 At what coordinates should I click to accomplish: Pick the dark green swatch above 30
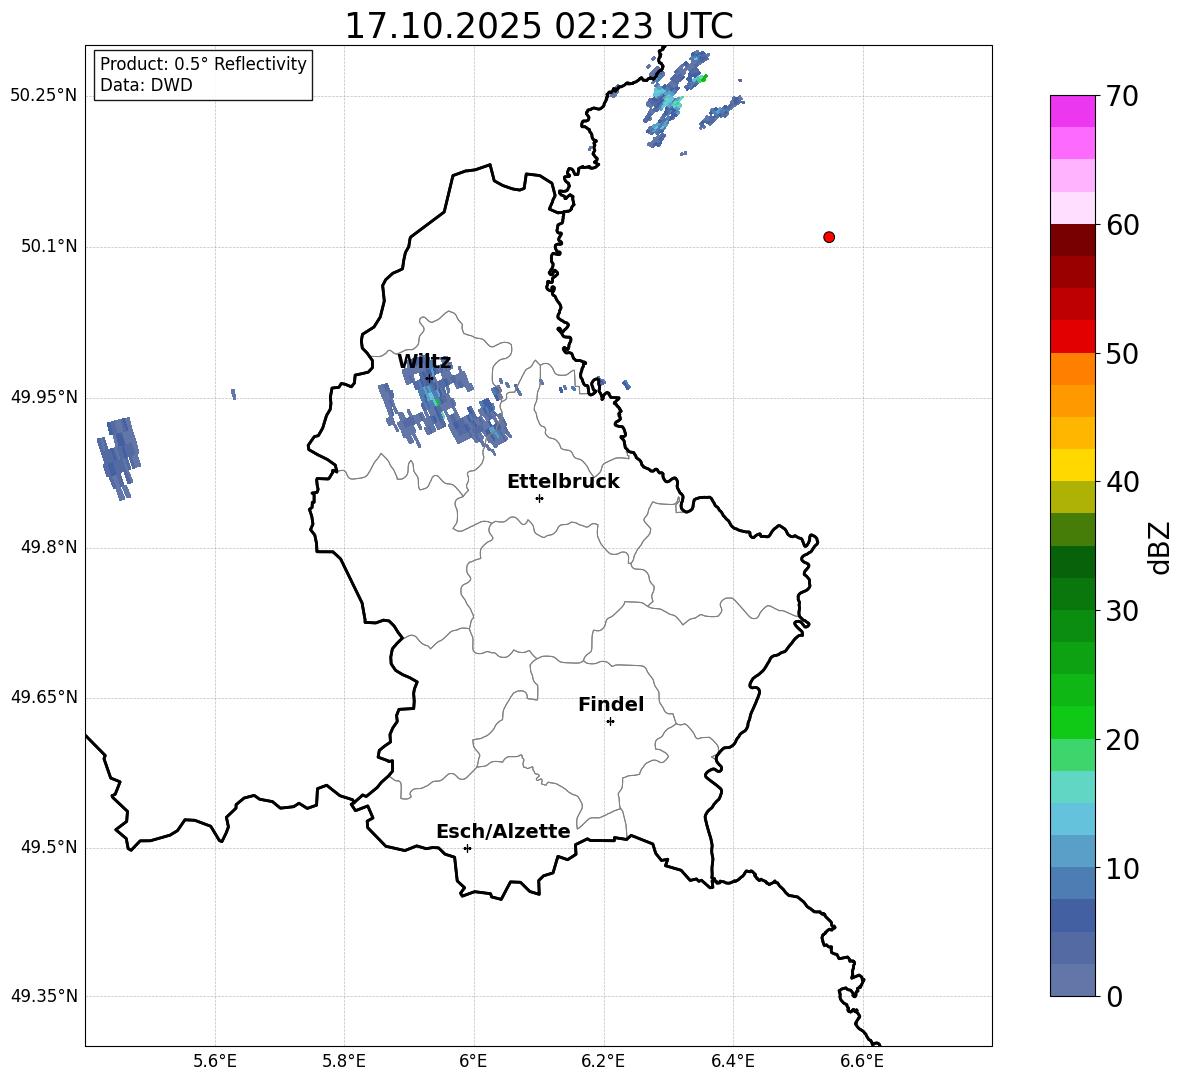1072,562
